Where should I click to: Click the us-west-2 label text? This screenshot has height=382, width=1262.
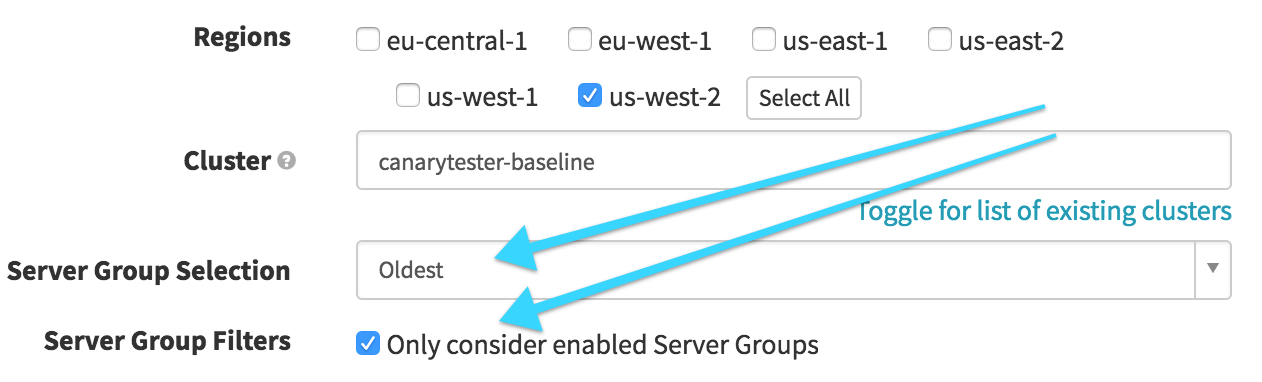click(665, 98)
